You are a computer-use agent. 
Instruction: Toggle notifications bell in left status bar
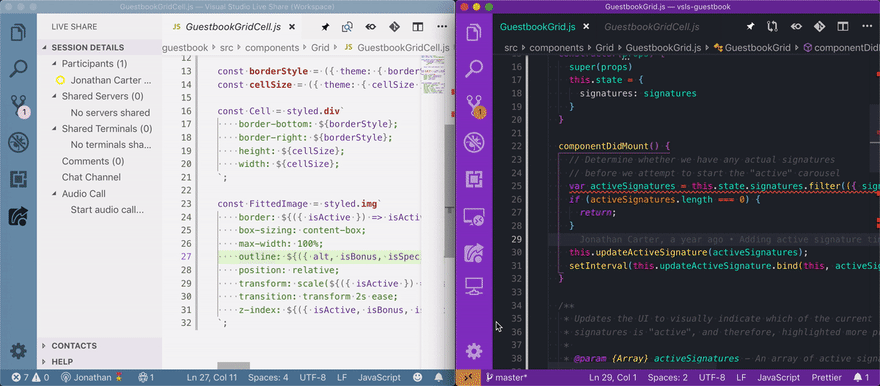438,378
